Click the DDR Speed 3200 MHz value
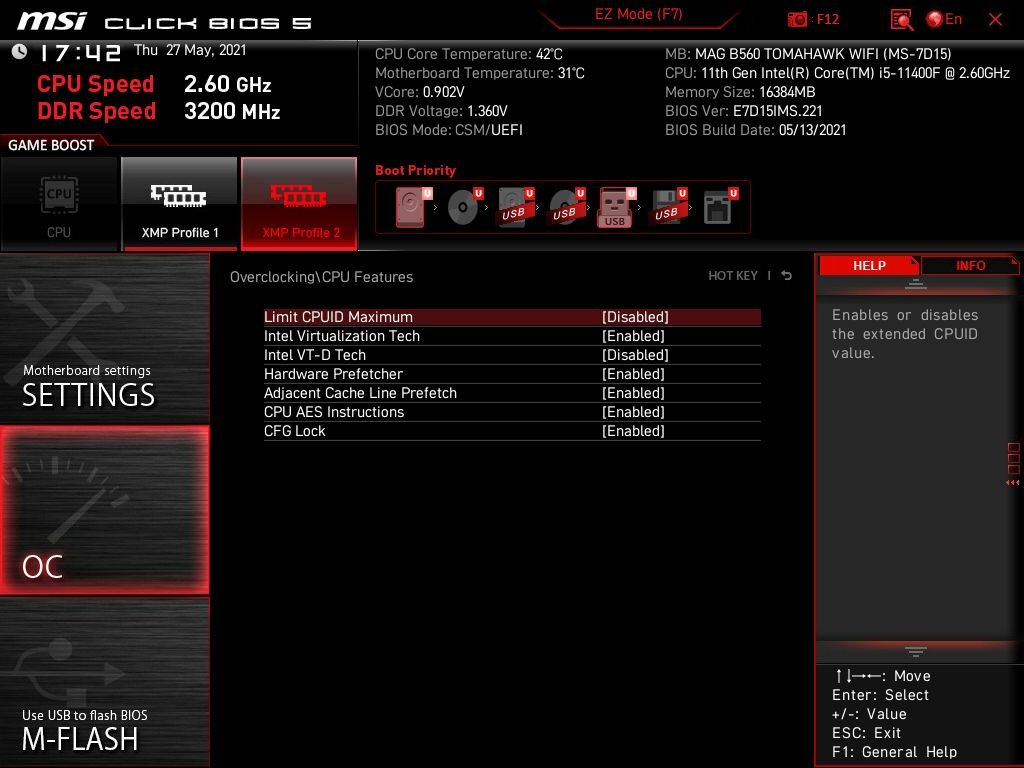This screenshot has width=1024, height=768. click(x=232, y=111)
